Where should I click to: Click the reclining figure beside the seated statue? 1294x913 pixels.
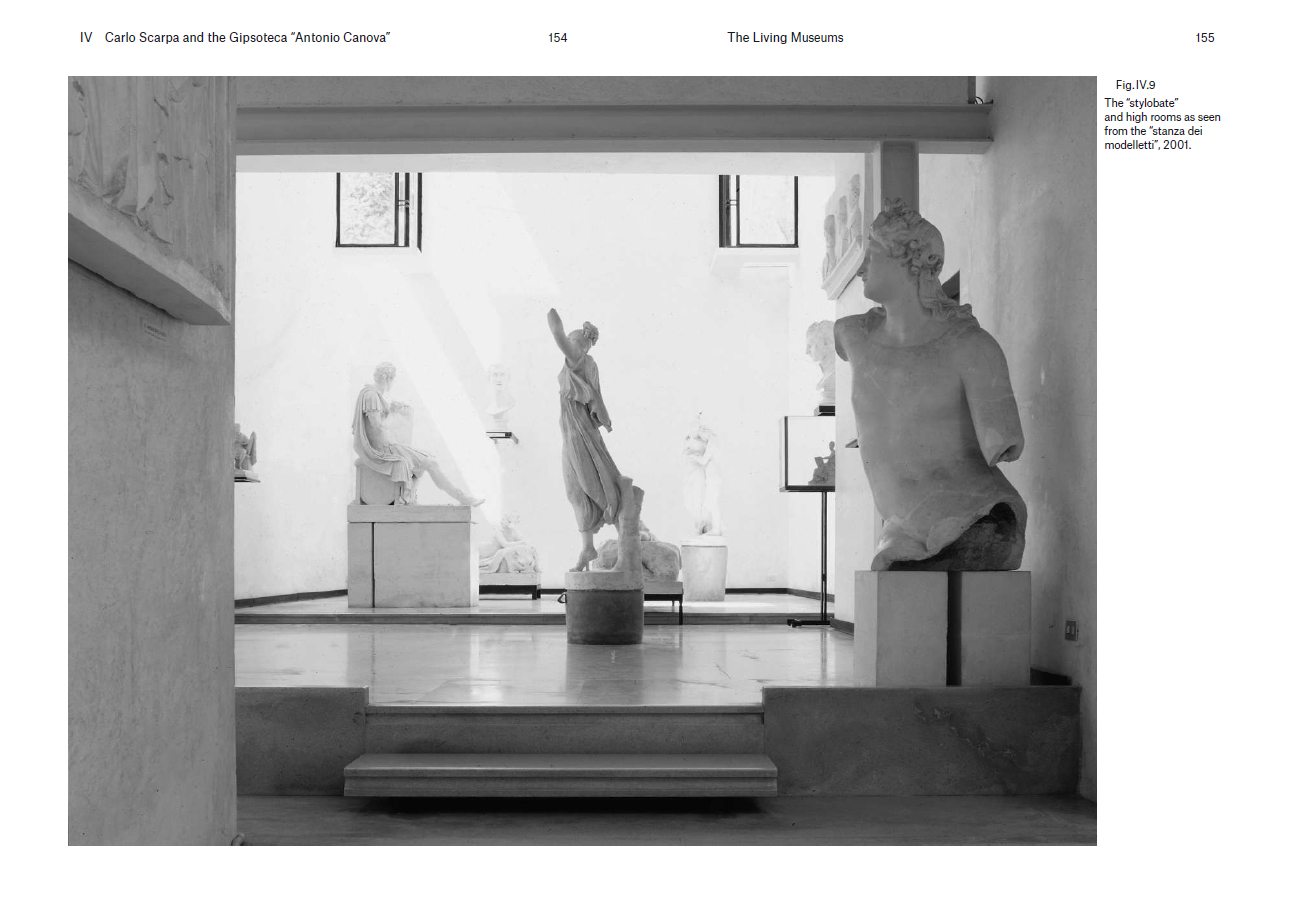pos(508,548)
